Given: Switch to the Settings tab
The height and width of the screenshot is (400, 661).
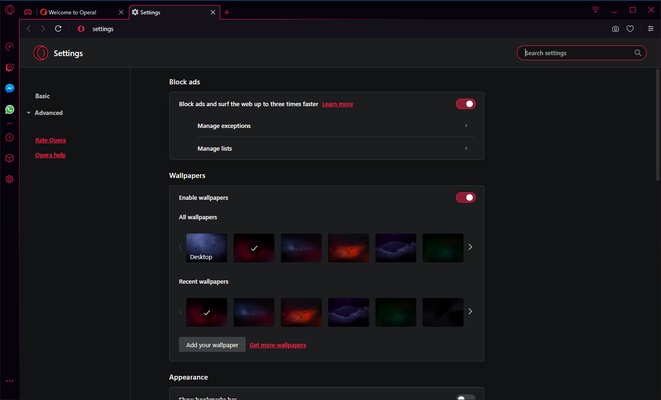Looking at the screenshot, I should pyautogui.click(x=174, y=12).
